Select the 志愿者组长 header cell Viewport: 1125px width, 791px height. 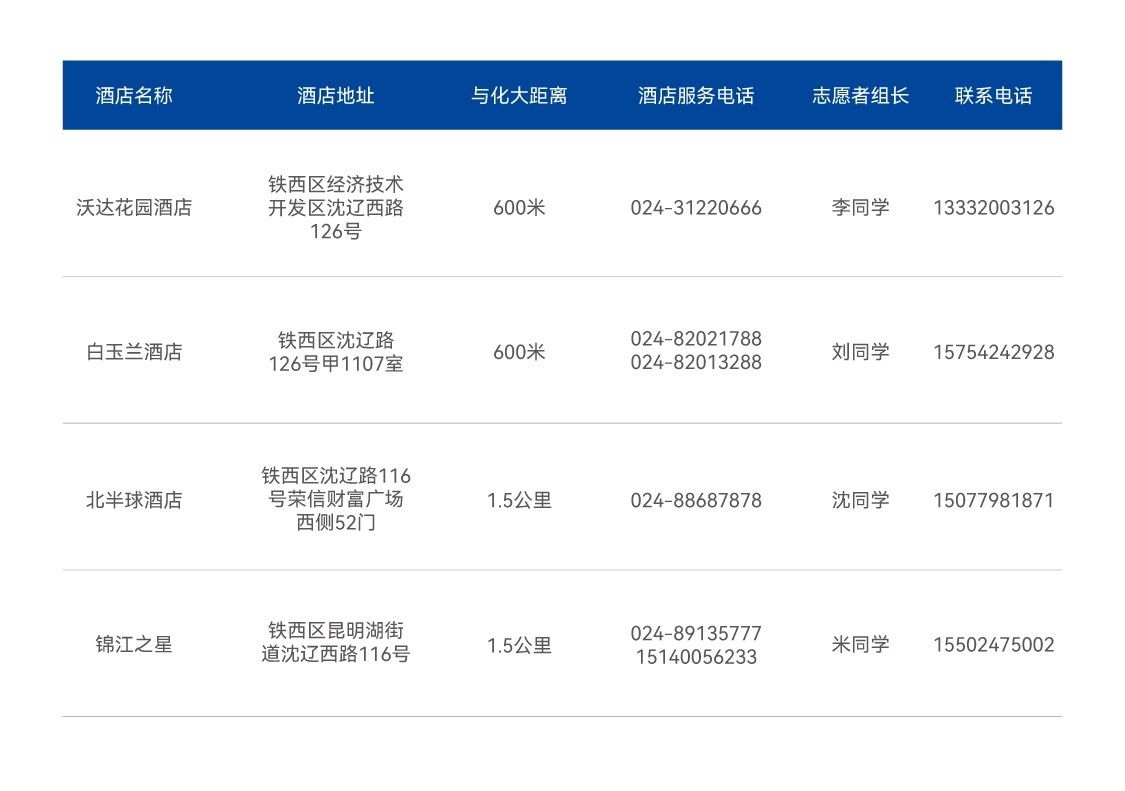click(x=860, y=96)
